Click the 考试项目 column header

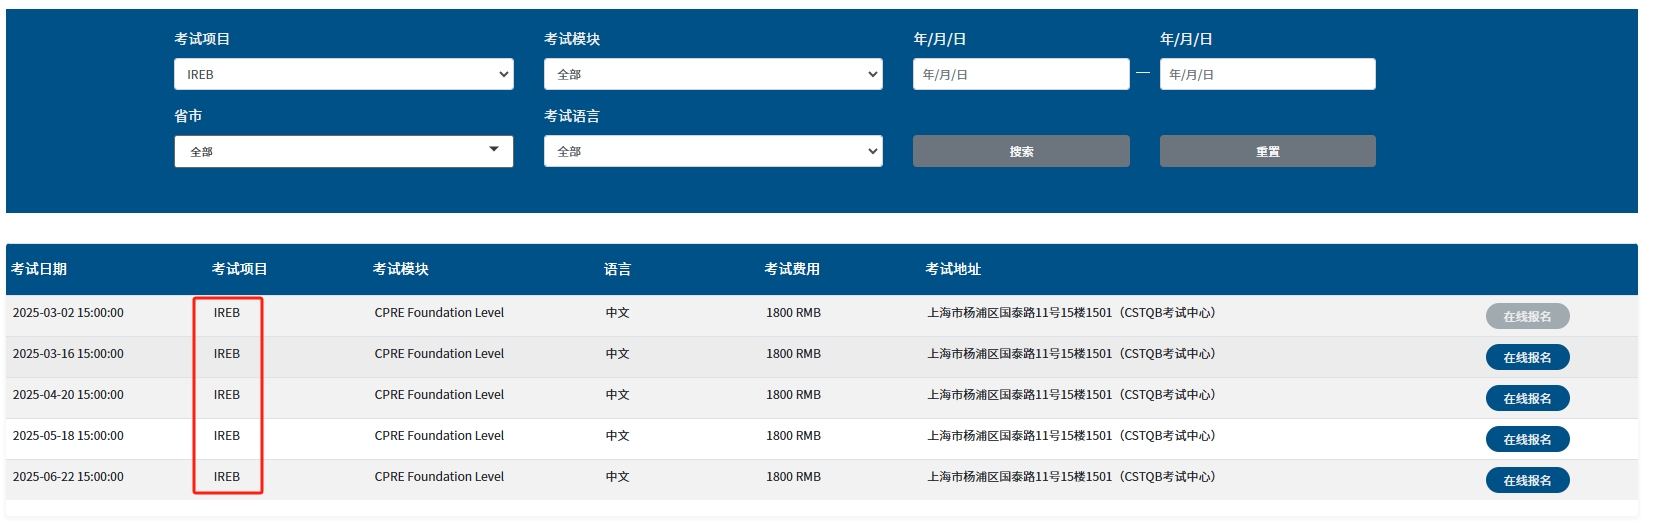(x=240, y=269)
